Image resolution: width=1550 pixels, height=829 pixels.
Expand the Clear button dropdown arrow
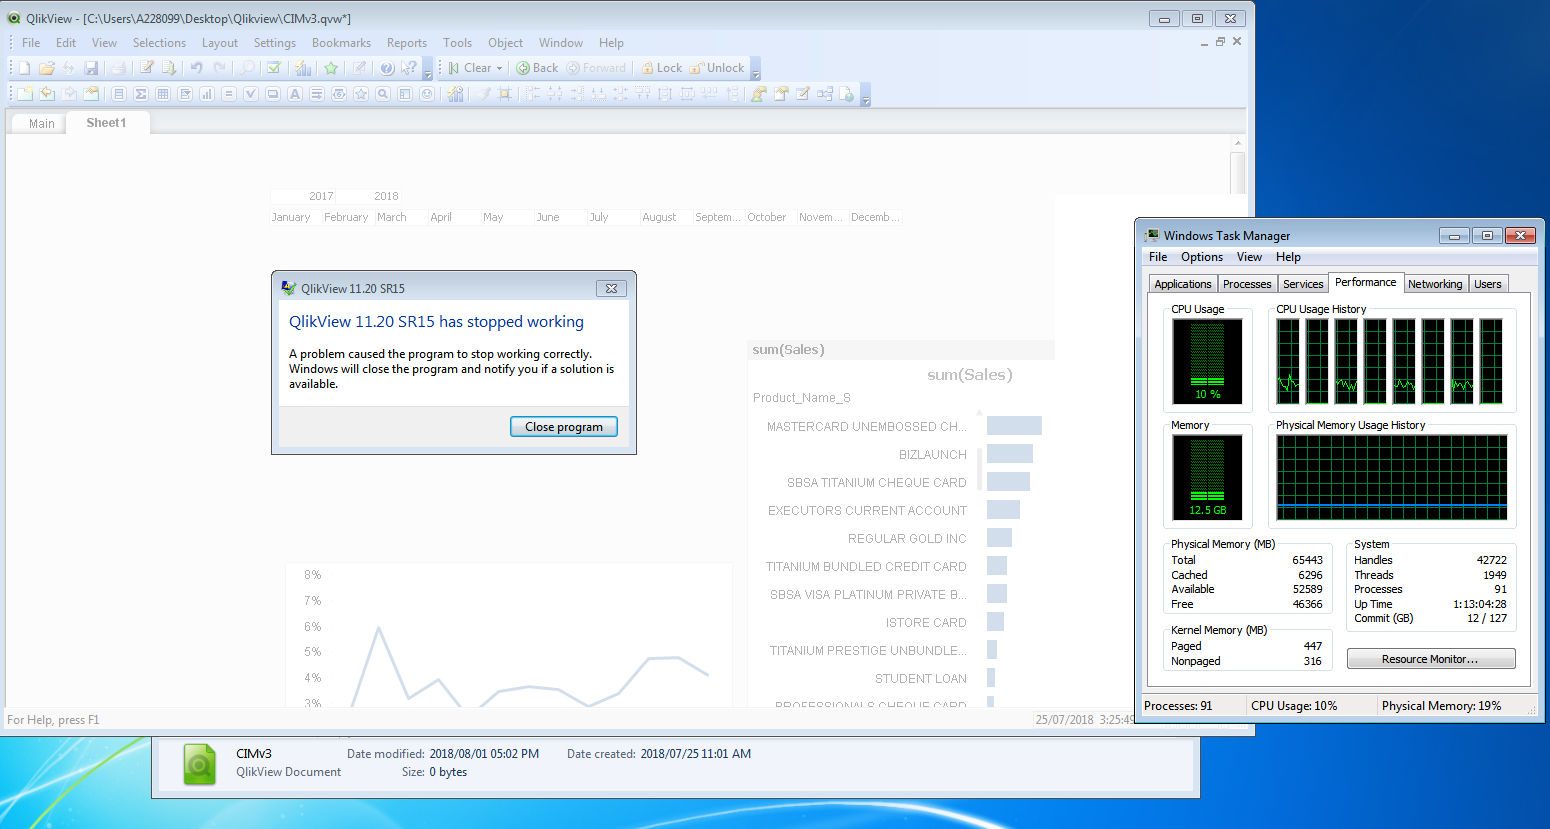tap(499, 68)
